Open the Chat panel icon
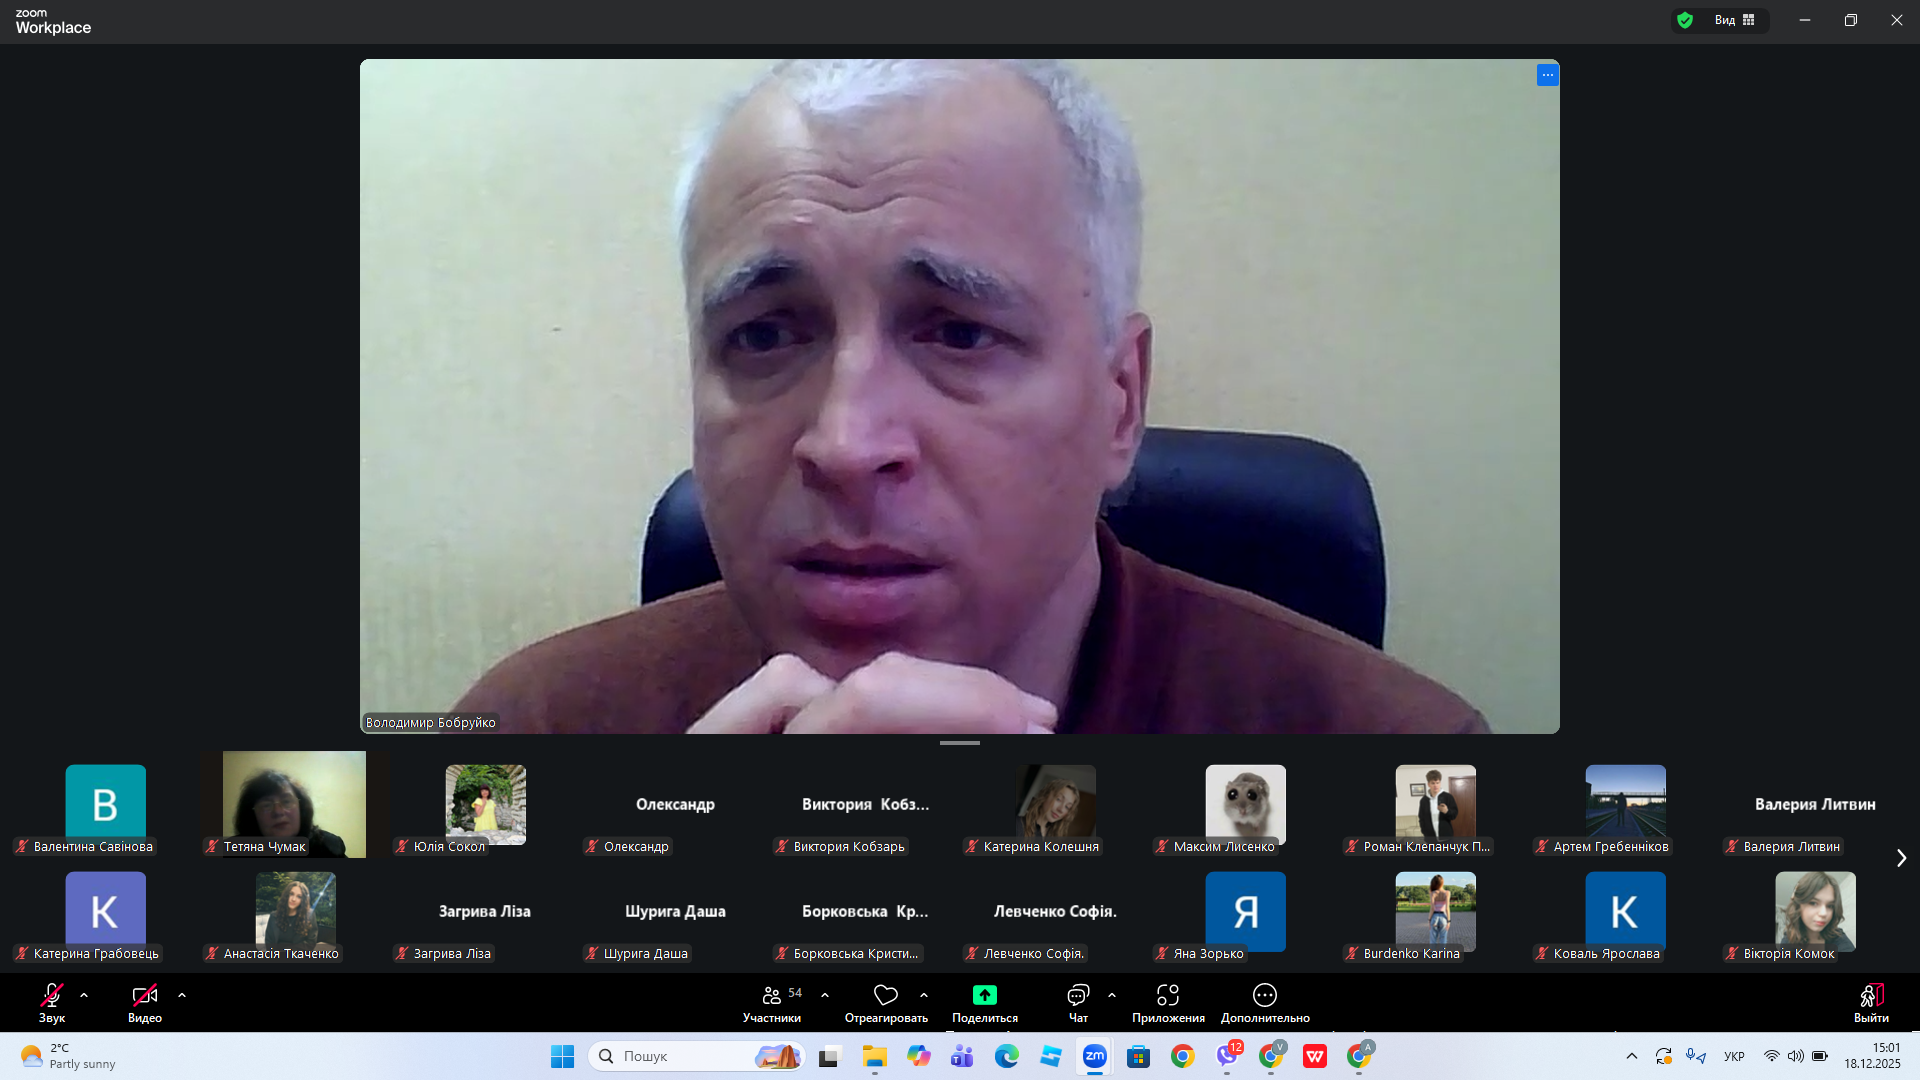The image size is (1920, 1080). [x=1077, y=995]
